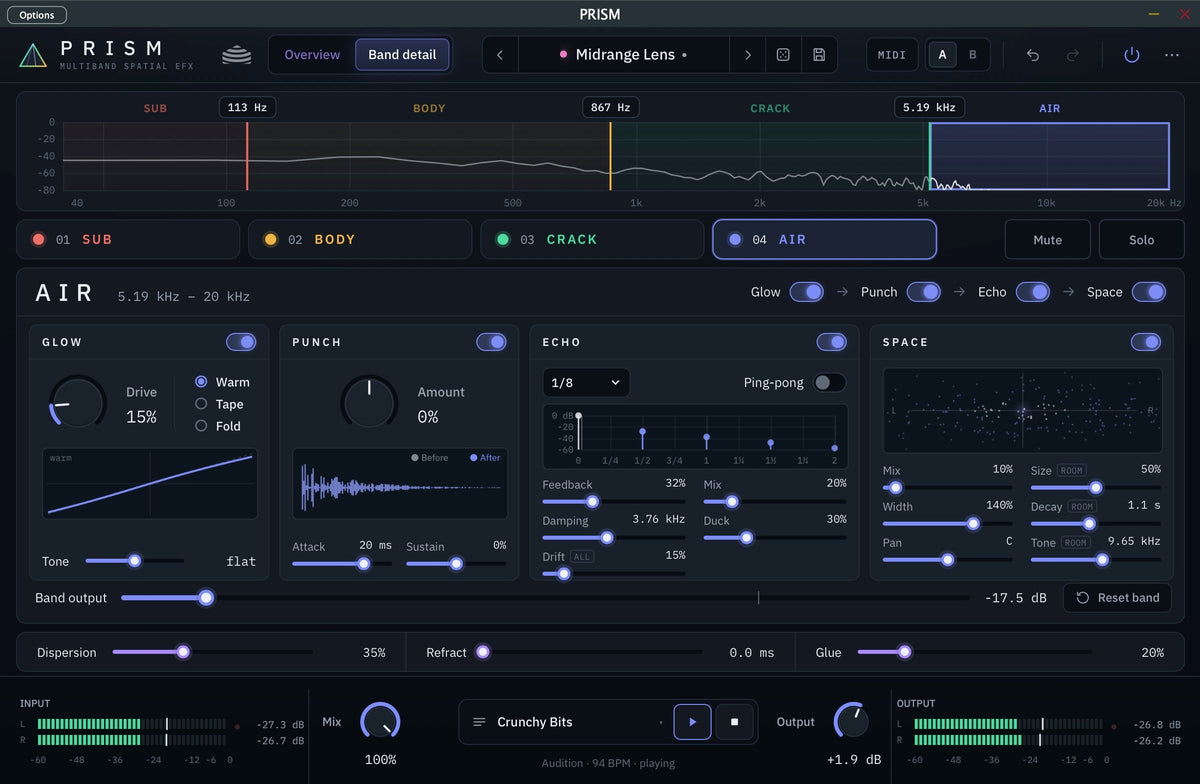Select the A comparison slot

tap(942, 55)
